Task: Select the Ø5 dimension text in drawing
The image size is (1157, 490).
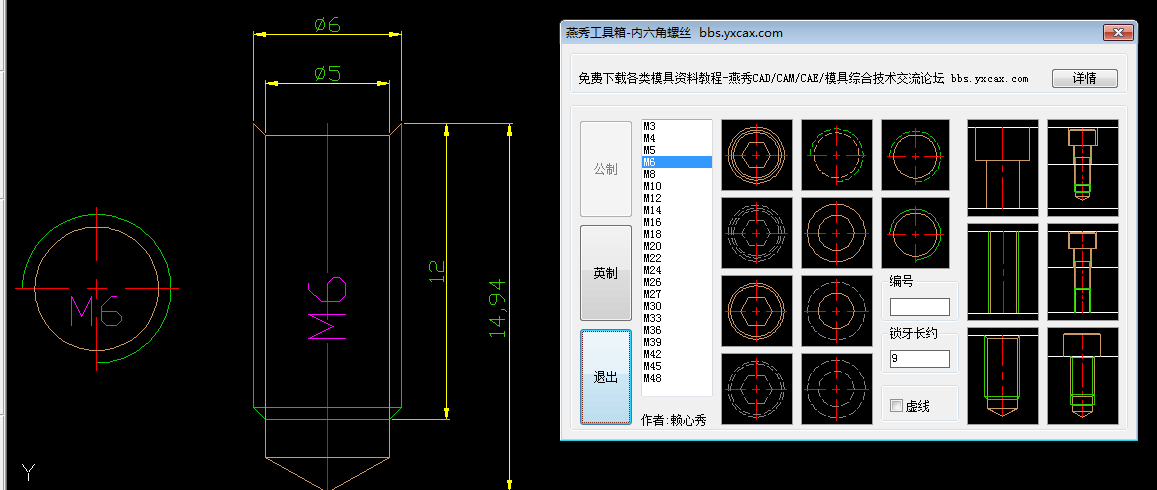Action: click(327, 73)
